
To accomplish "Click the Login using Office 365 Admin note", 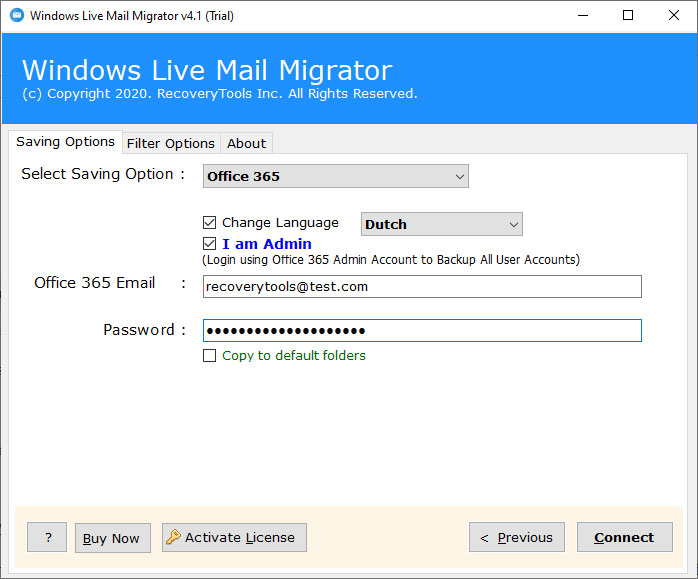I will [391, 259].
